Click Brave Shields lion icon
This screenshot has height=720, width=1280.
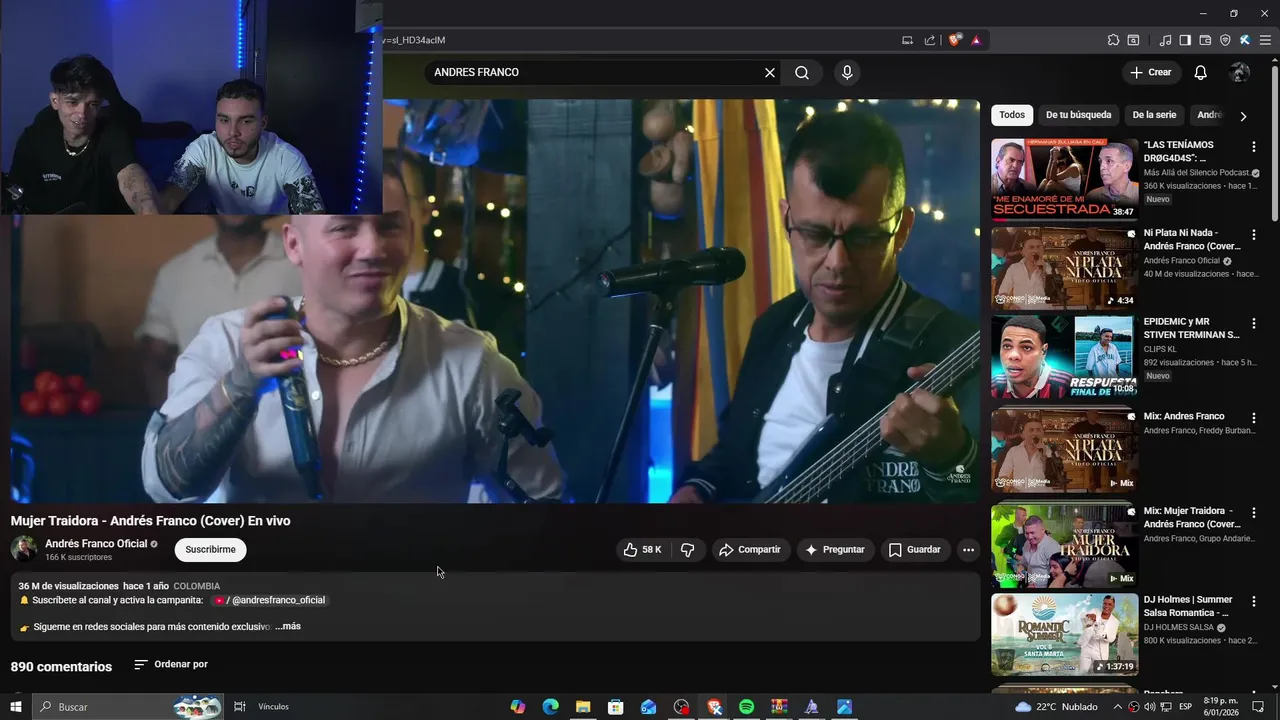pos(955,40)
